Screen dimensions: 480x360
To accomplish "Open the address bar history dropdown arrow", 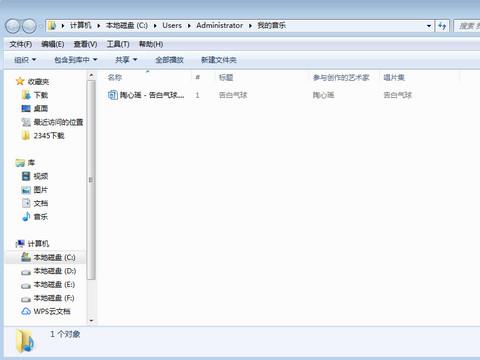I will [x=429, y=26].
